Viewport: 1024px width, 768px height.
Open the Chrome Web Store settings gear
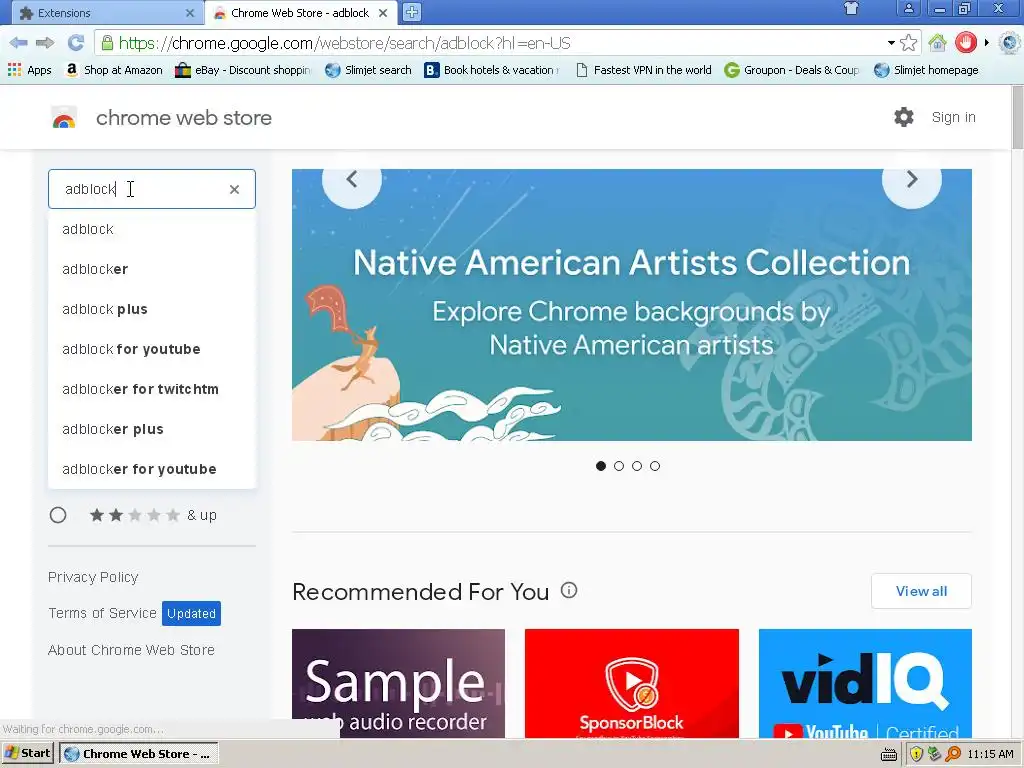(x=904, y=117)
